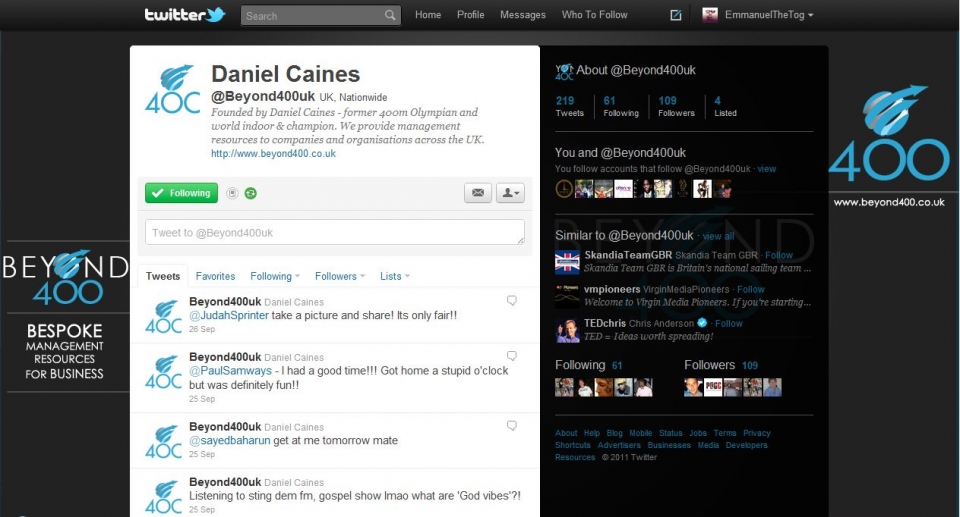The height and width of the screenshot is (517, 960).
Task: Open the Help footer link
Action: pyautogui.click(x=591, y=433)
